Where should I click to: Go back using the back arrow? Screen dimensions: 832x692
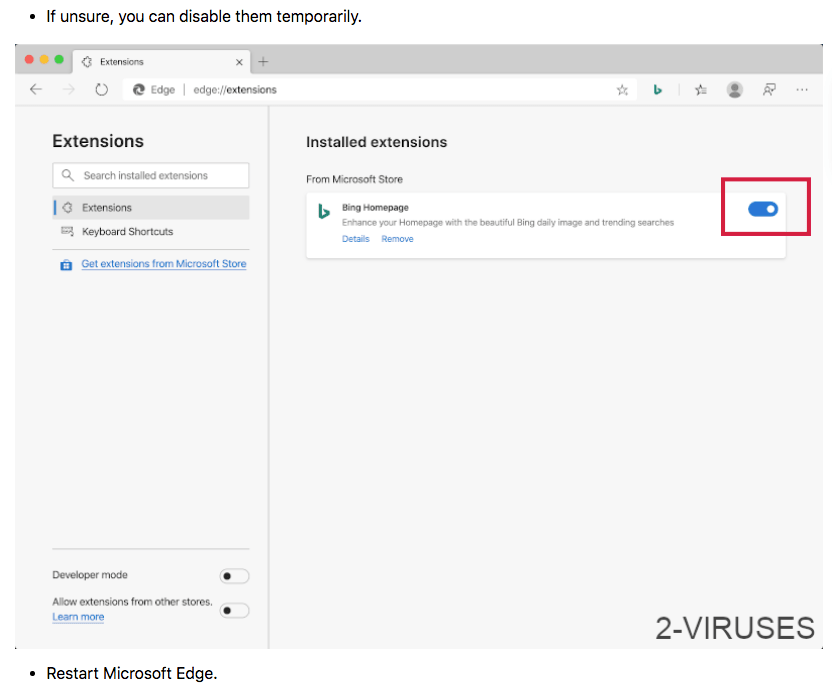click(36, 90)
